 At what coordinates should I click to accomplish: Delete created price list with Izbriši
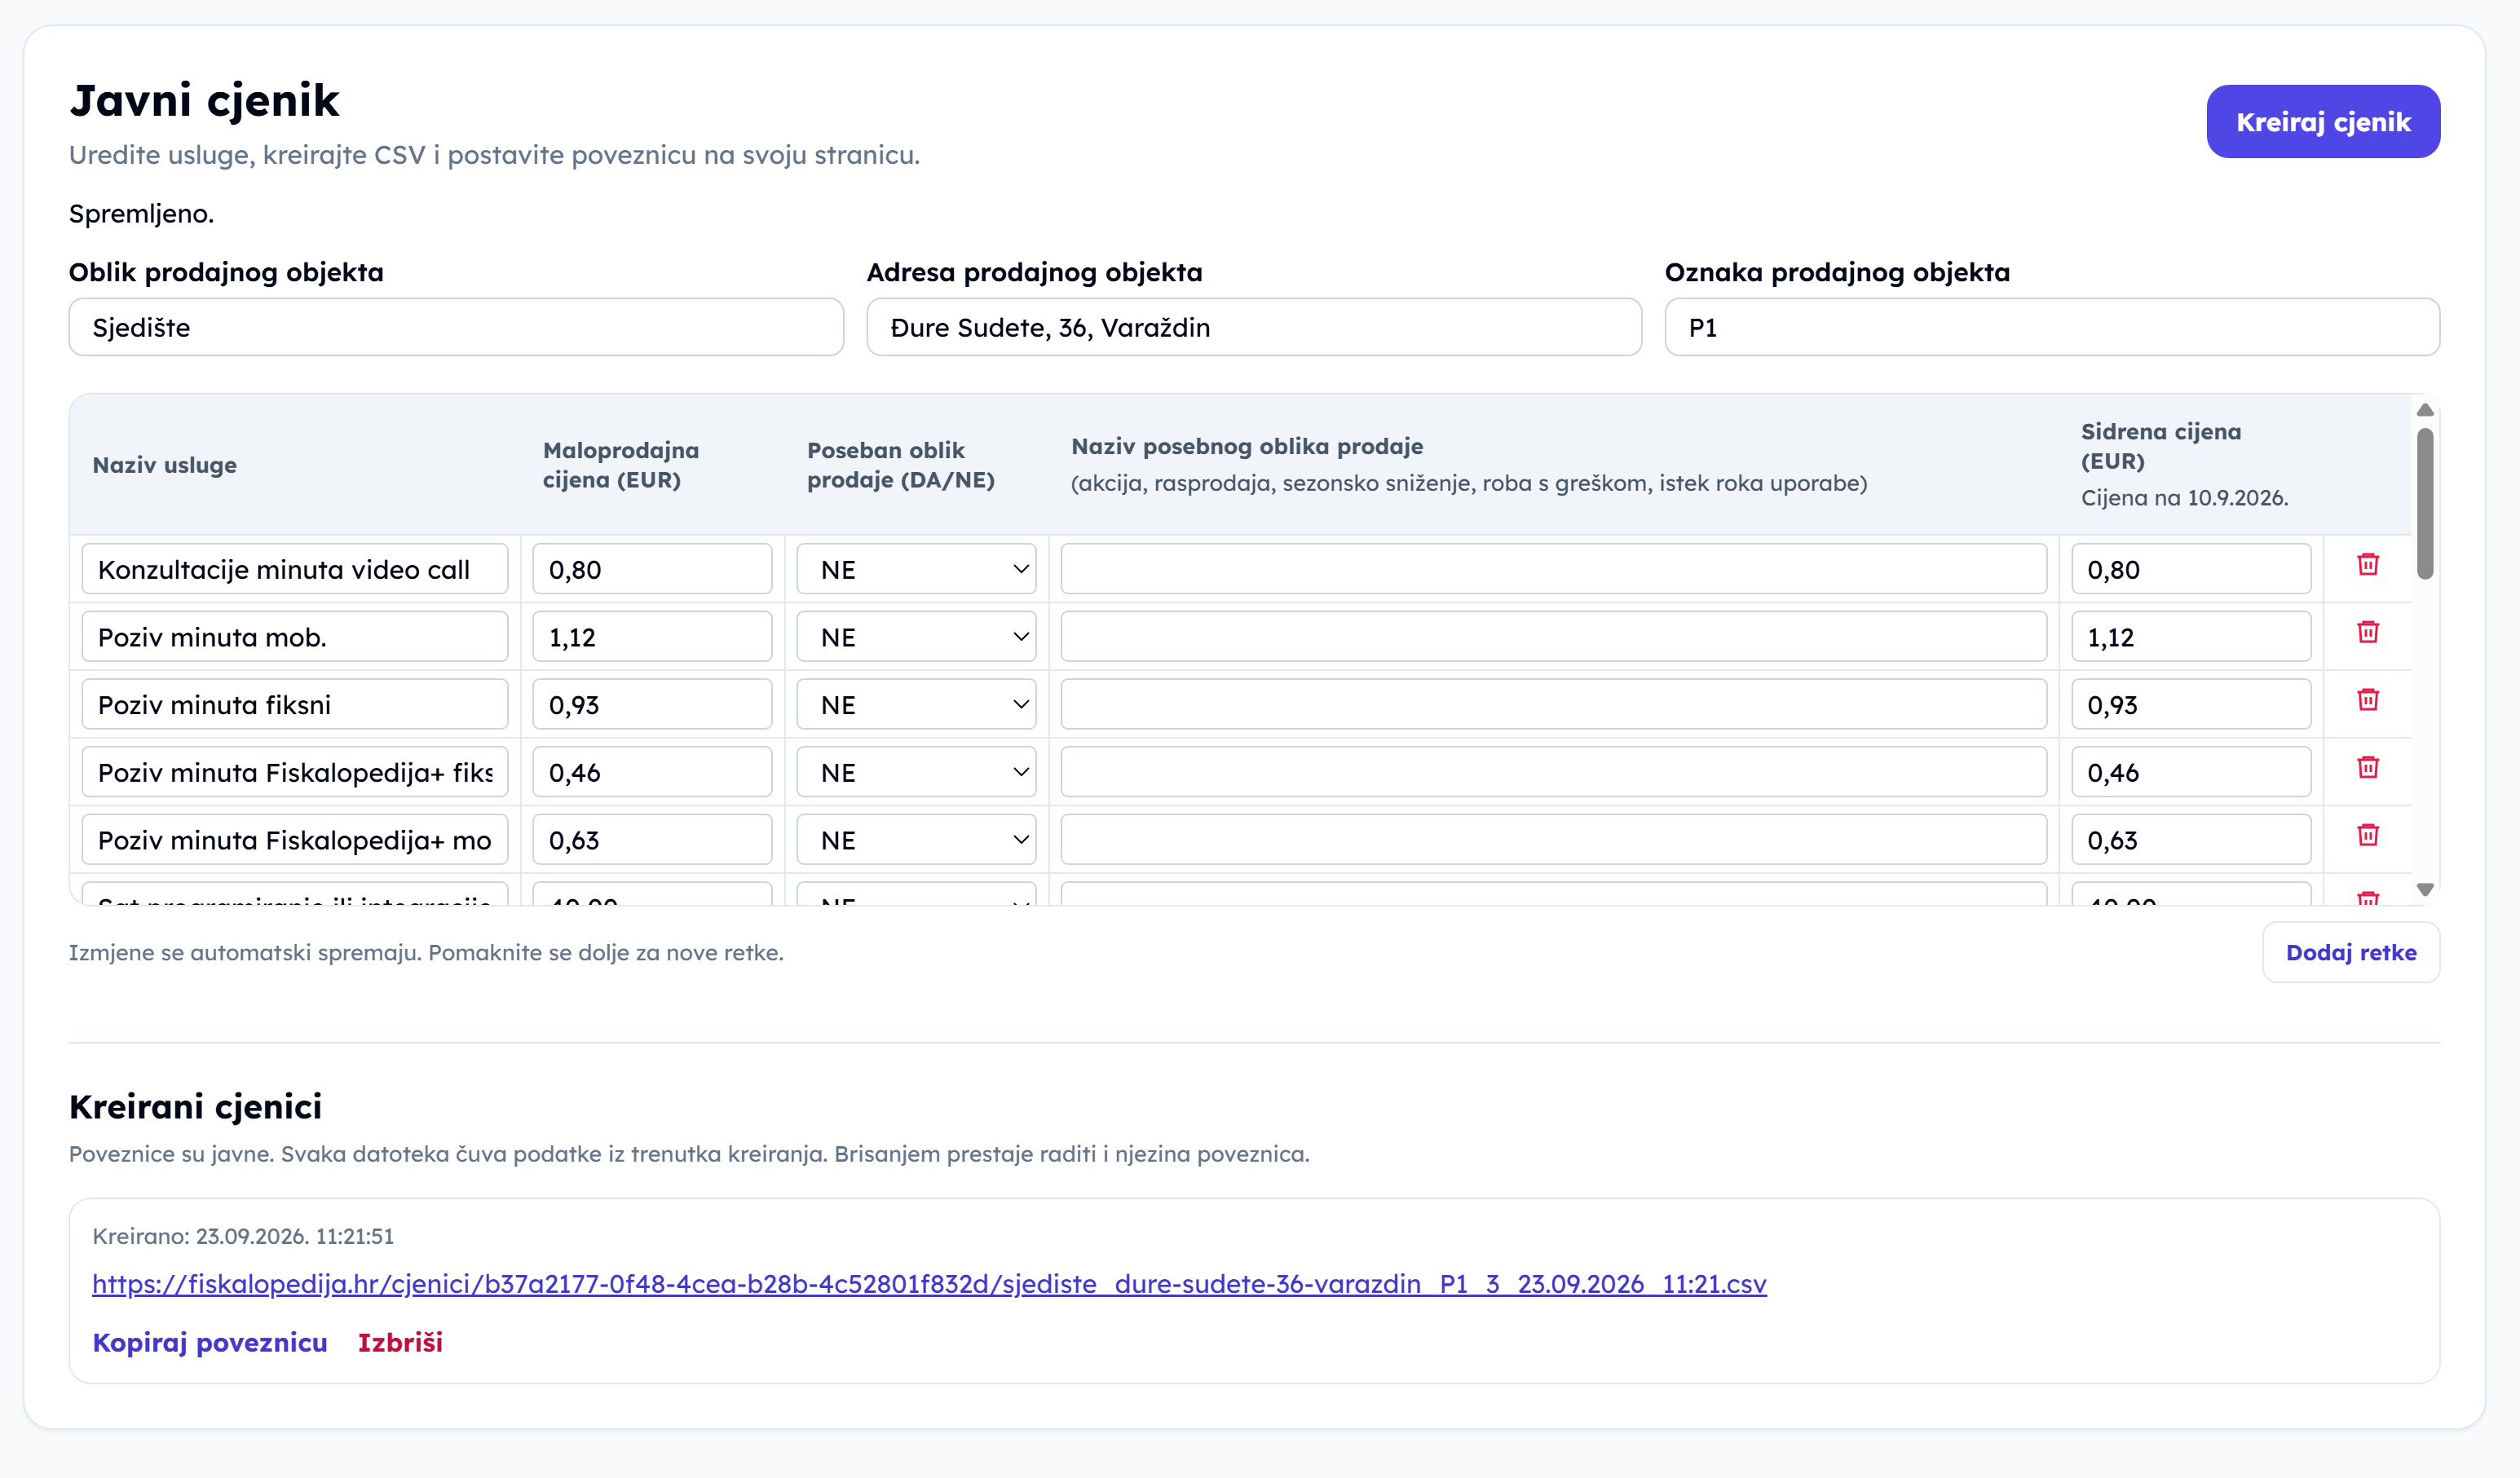[400, 1342]
